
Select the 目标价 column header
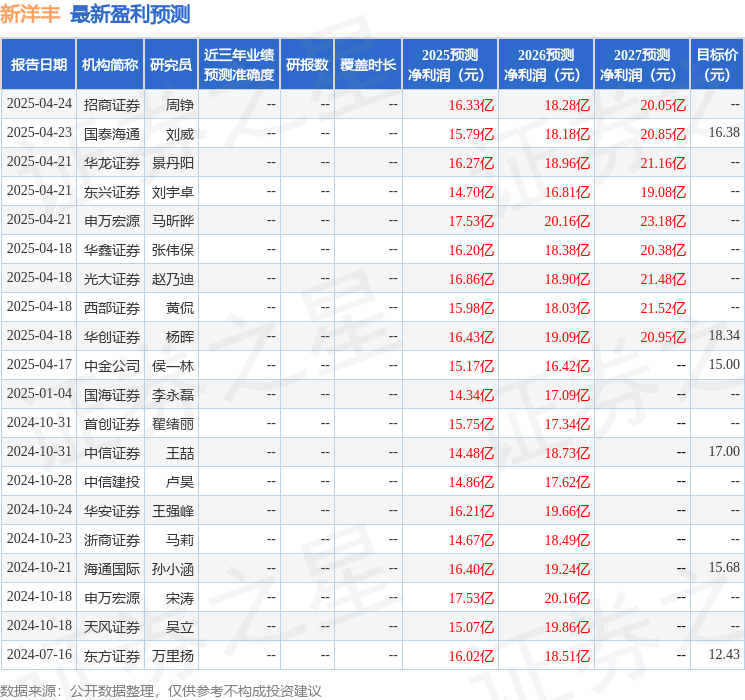[x=717, y=65]
